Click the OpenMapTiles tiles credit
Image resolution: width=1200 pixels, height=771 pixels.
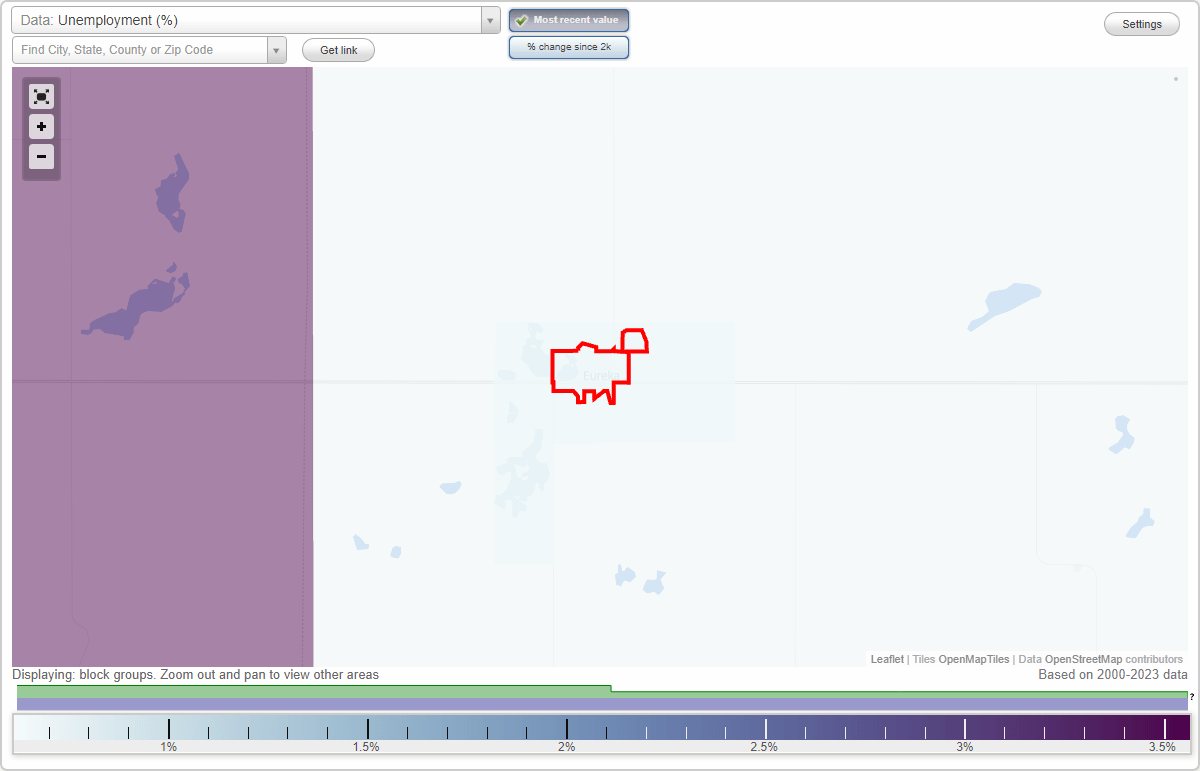coord(973,659)
